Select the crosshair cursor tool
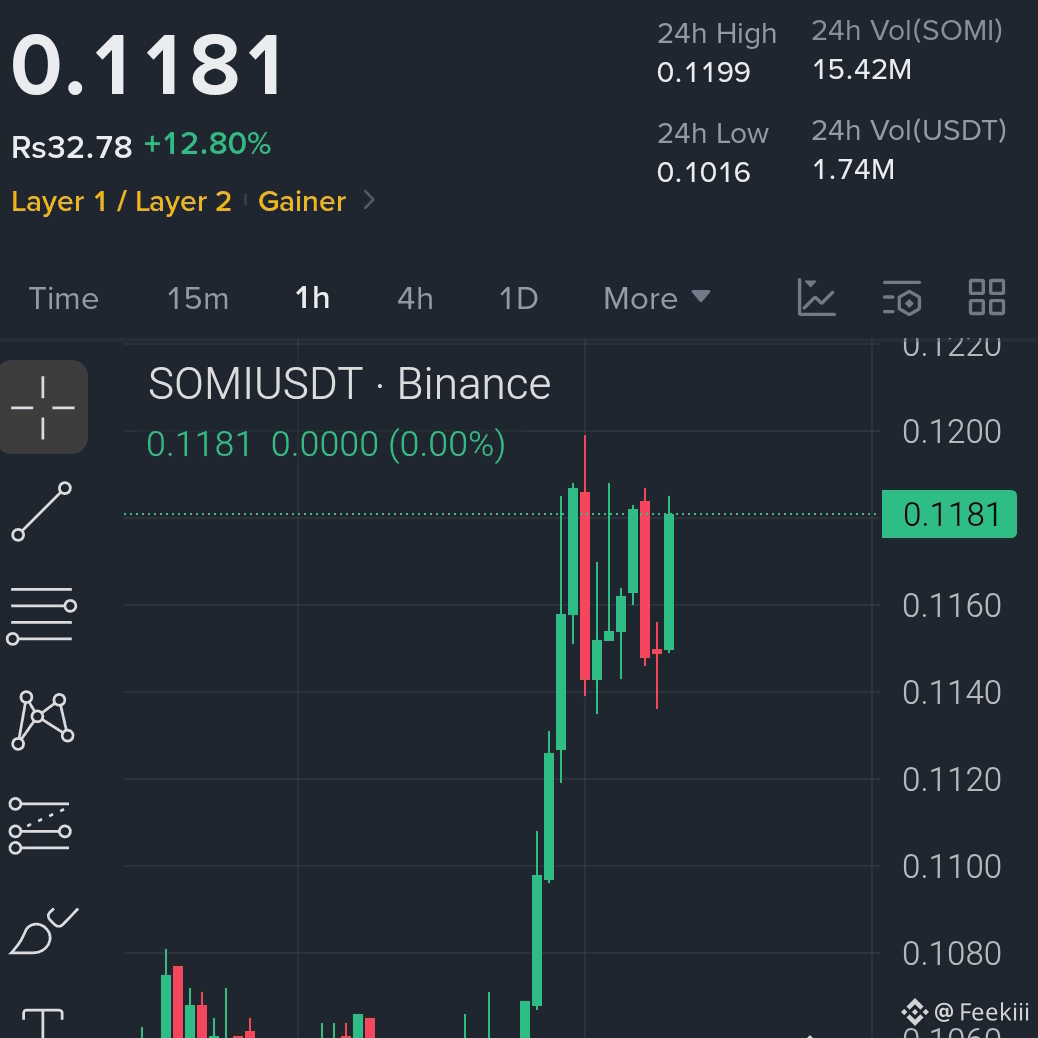This screenshot has height=1038, width=1038. [x=43, y=407]
